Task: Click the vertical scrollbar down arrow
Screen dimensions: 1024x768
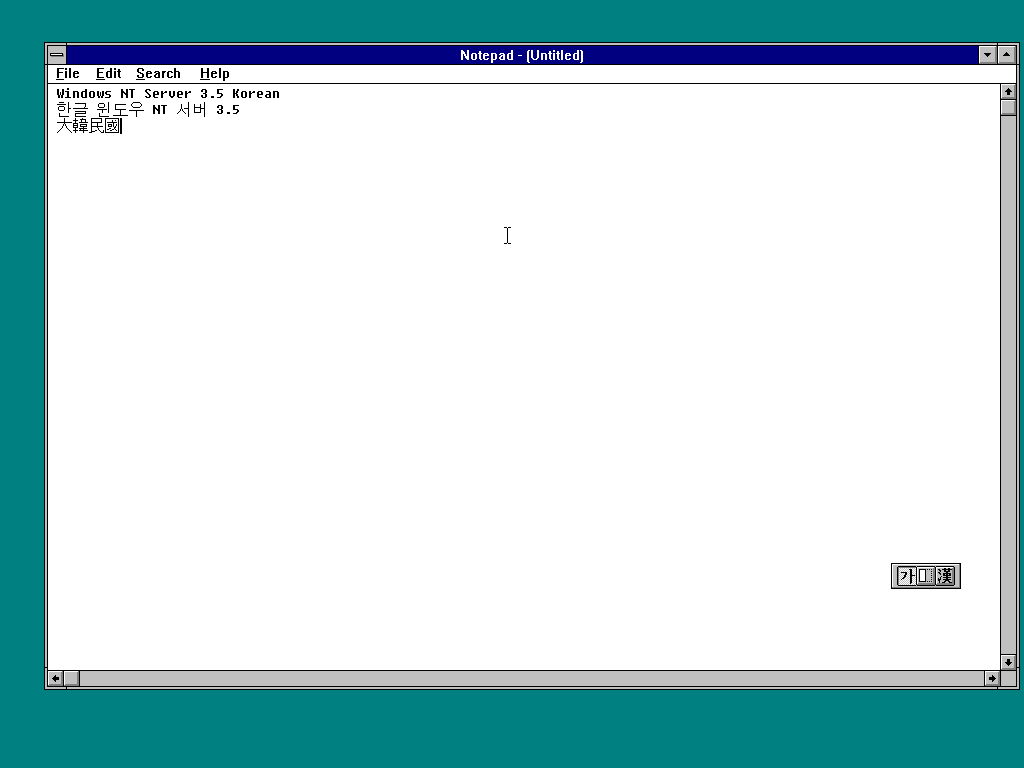Action: point(1008,662)
